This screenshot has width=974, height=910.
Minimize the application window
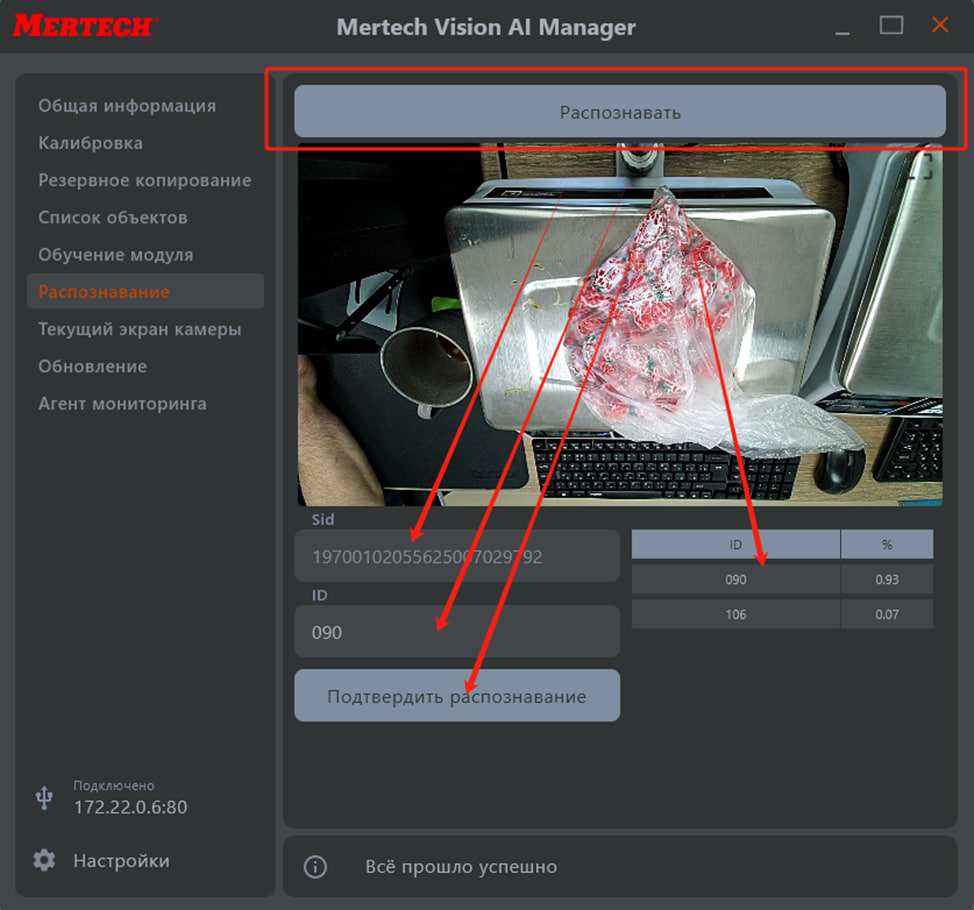coord(843,26)
